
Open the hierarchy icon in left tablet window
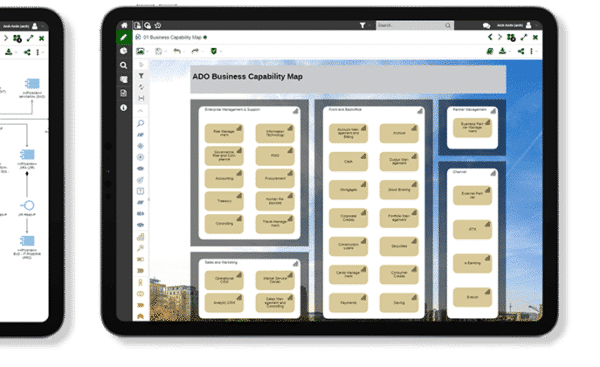(x=17, y=39)
